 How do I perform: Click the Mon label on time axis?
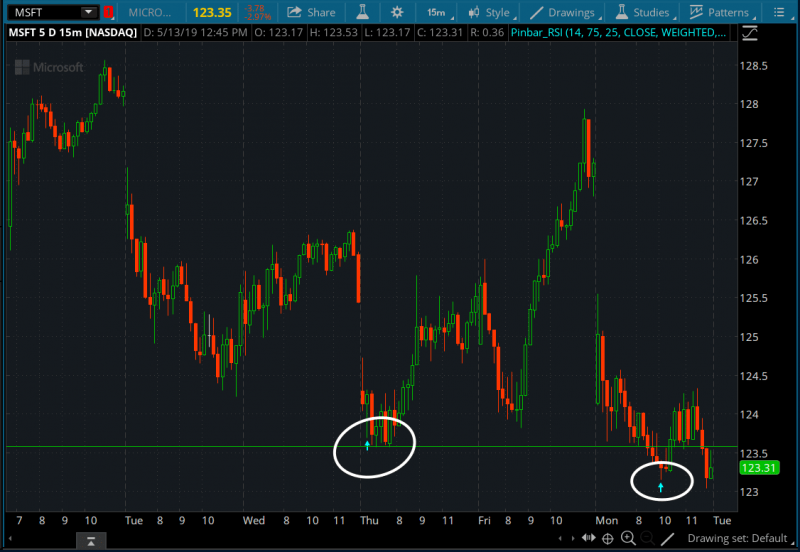pyautogui.click(x=607, y=520)
